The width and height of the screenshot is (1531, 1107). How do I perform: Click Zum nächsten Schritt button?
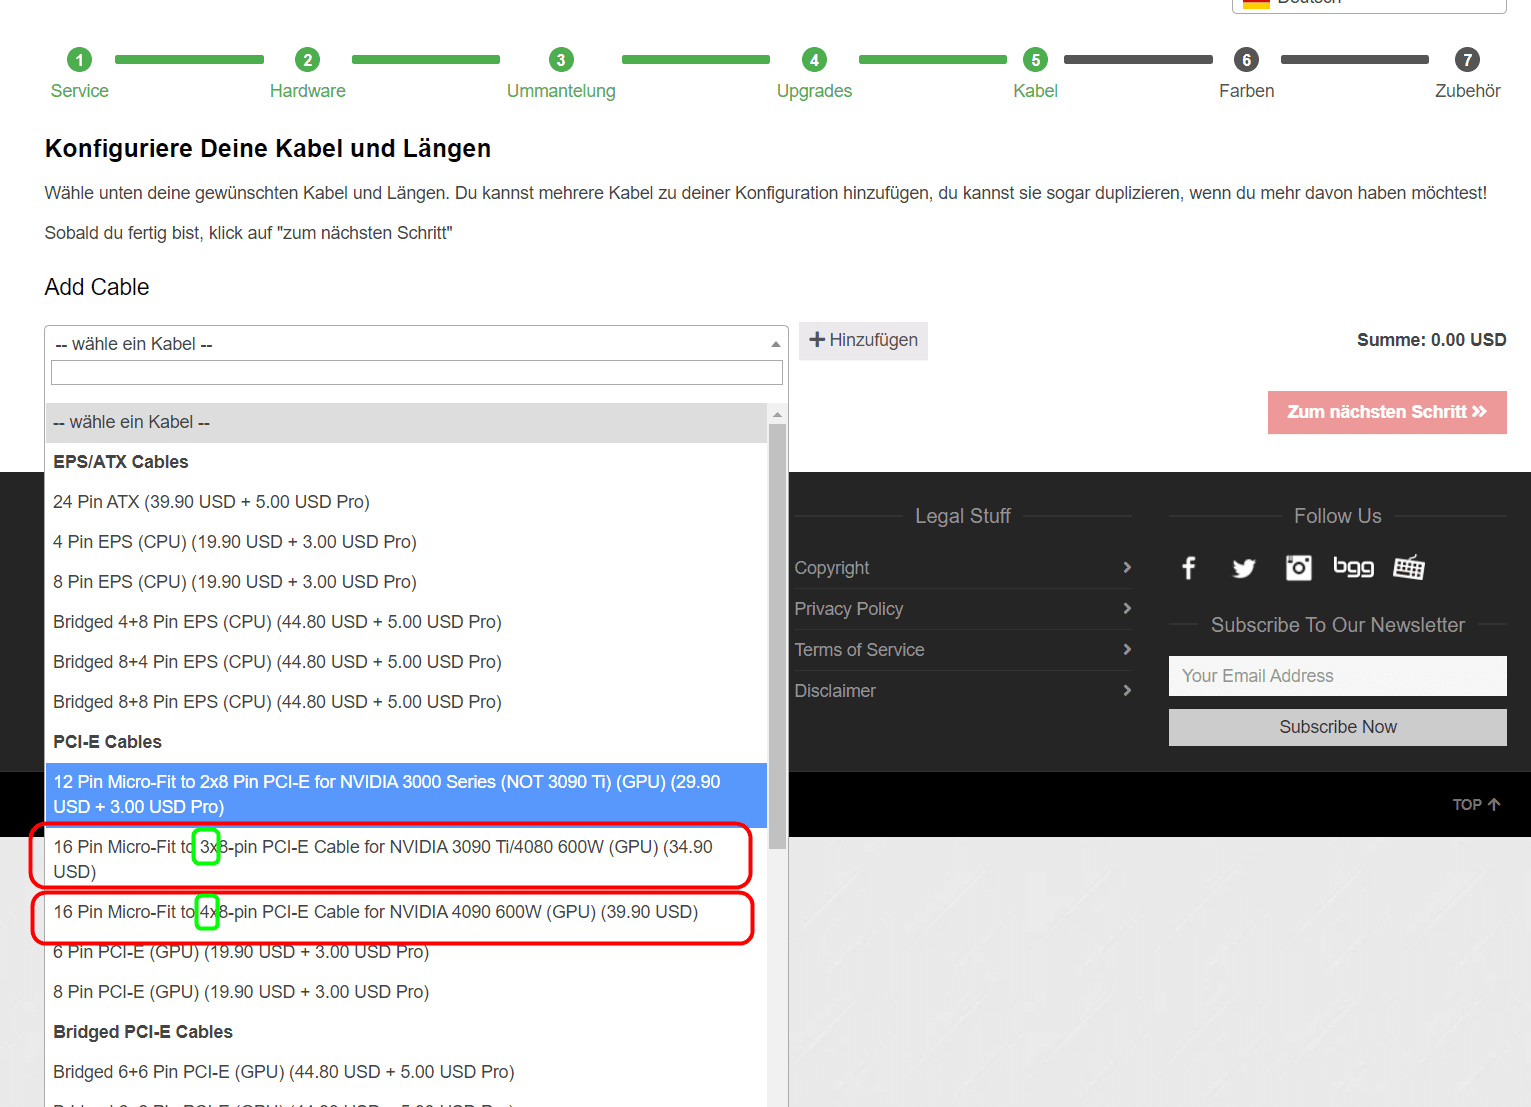(x=1387, y=412)
